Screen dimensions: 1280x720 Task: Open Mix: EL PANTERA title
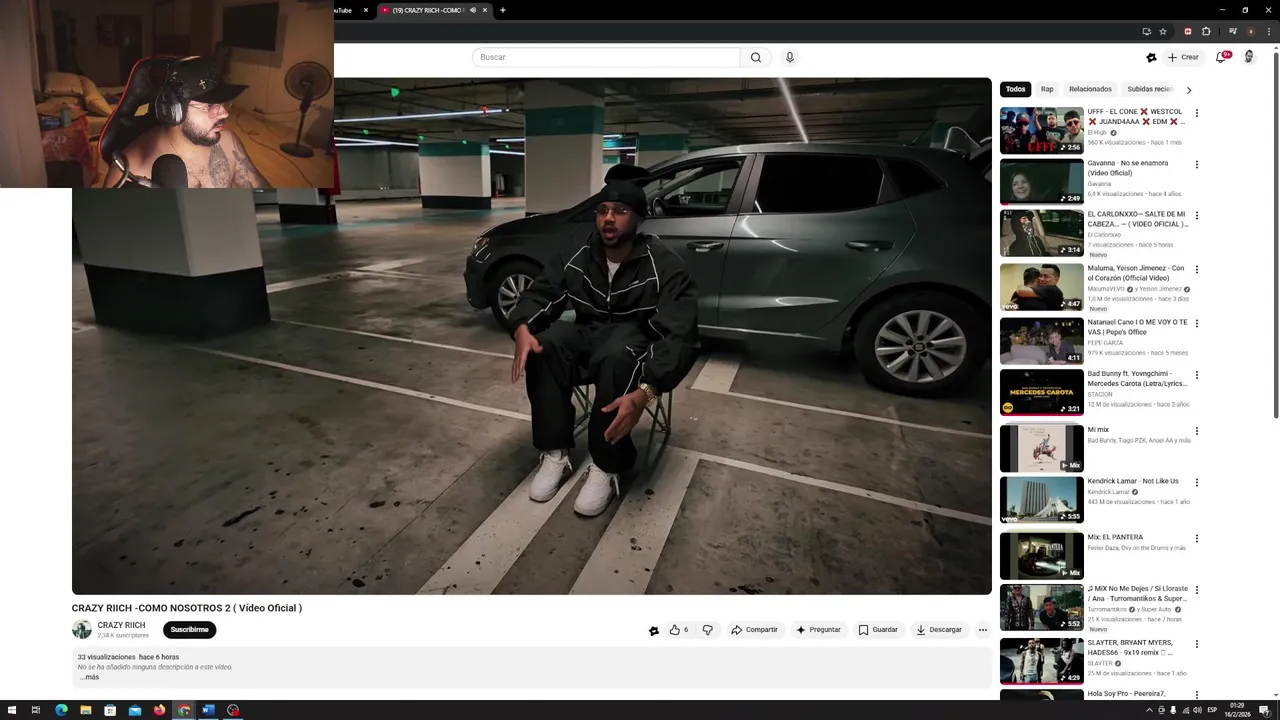pos(1115,537)
